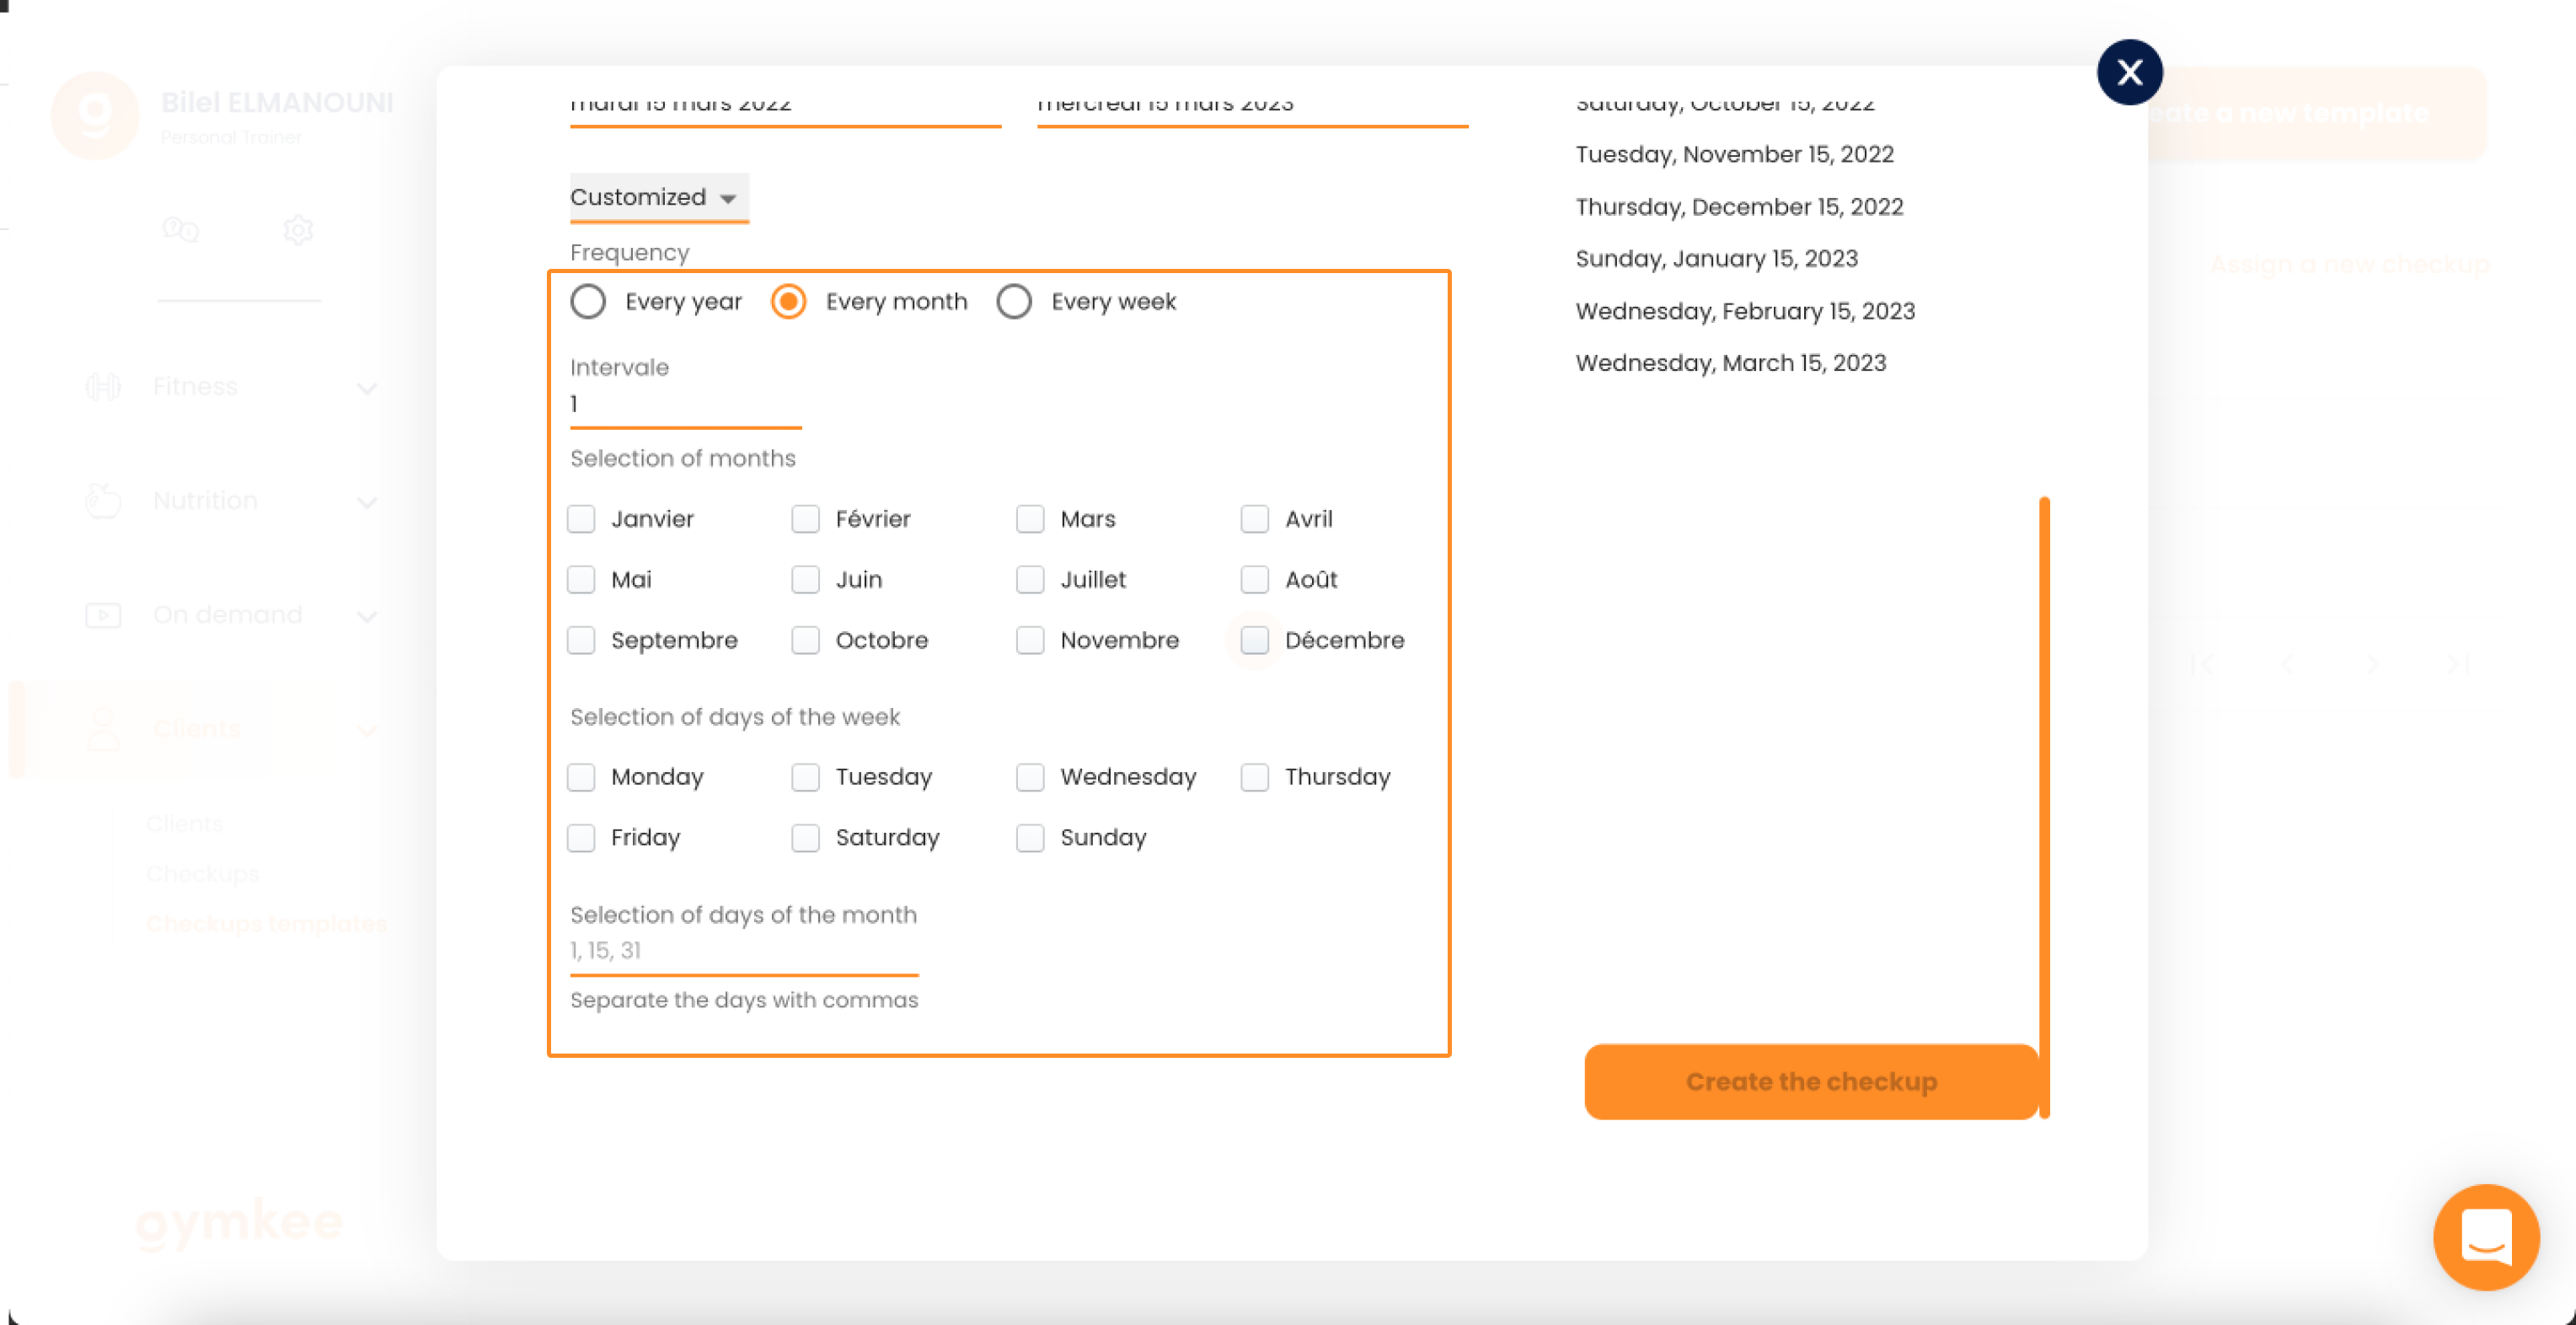Click the Intervale input field

pos(686,405)
